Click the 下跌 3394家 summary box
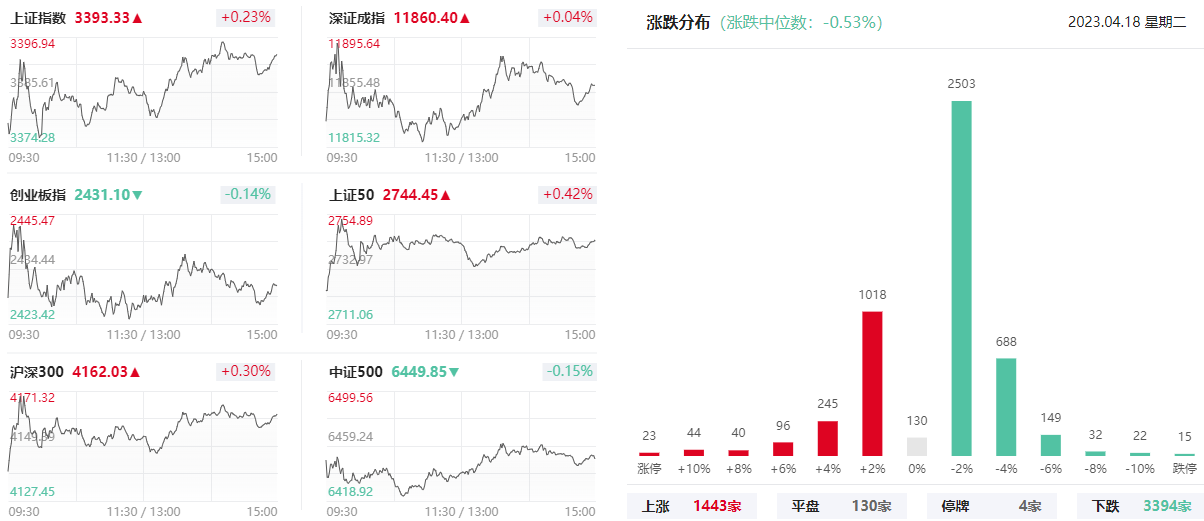Viewport: 1204px width, 521px height. tap(1140, 506)
